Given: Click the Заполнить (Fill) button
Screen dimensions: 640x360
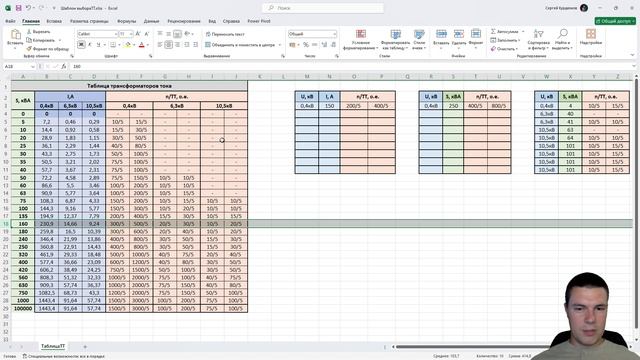Looking at the screenshot, I should 505,40.
